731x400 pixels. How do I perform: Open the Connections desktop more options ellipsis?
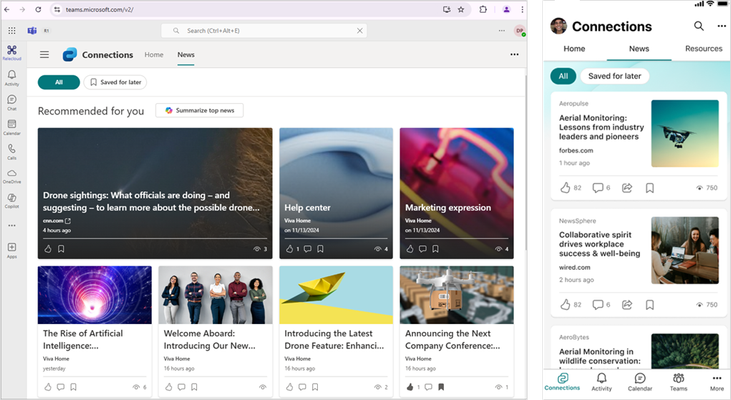point(514,55)
